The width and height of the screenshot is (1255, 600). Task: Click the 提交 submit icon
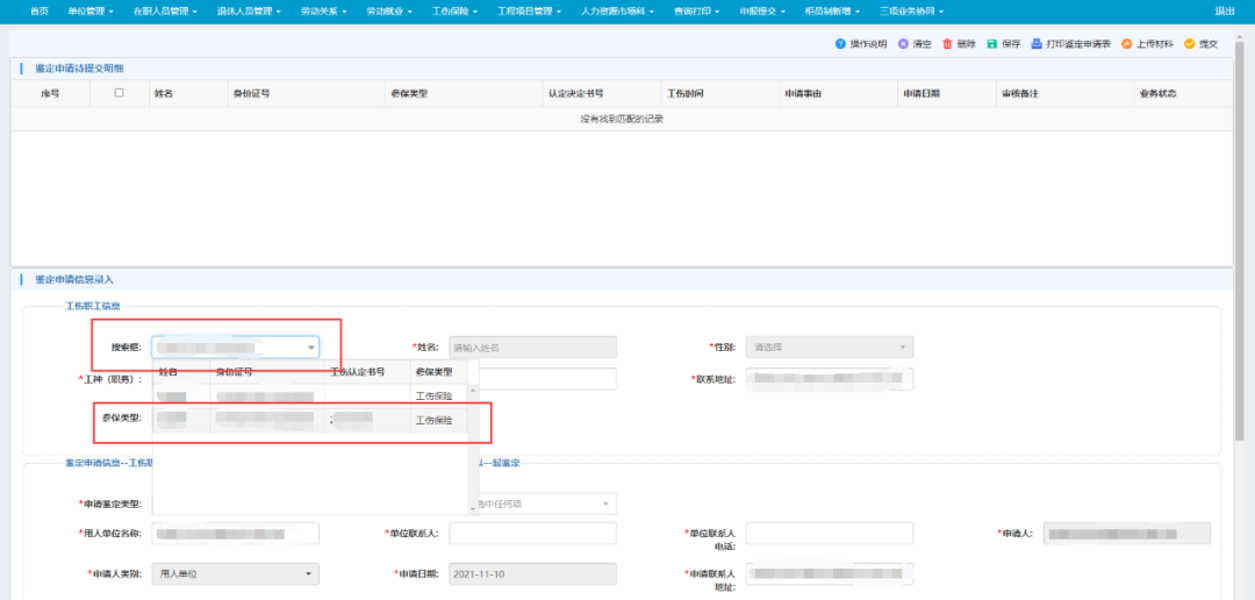1189,44
